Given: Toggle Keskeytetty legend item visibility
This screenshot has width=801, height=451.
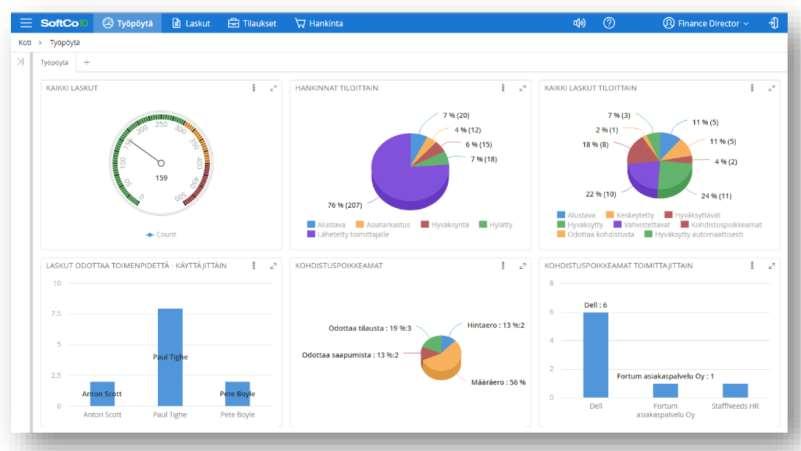Looking at the screenshot, I should [630, 215].
